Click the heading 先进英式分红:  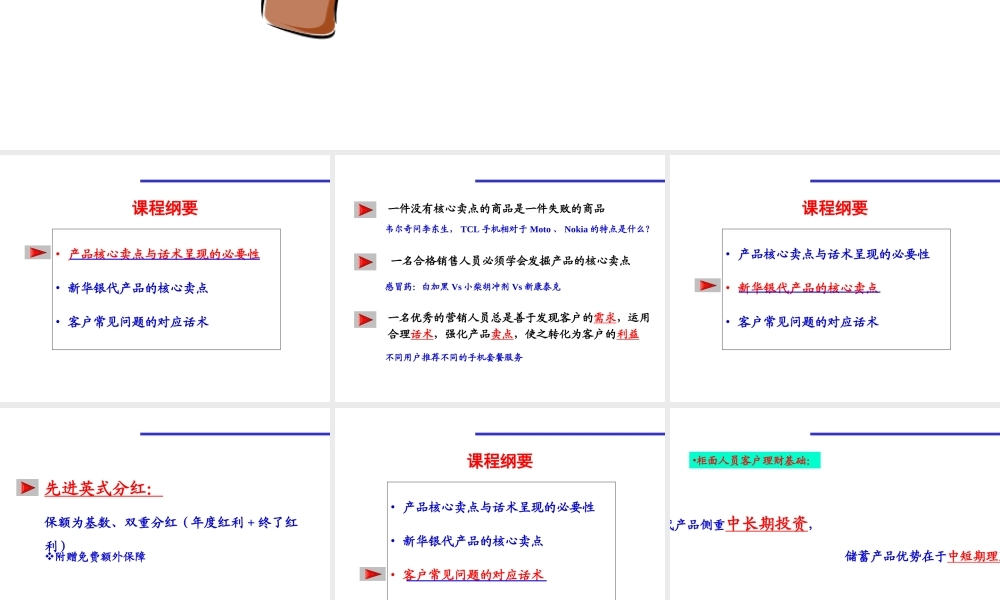[103, 488]
